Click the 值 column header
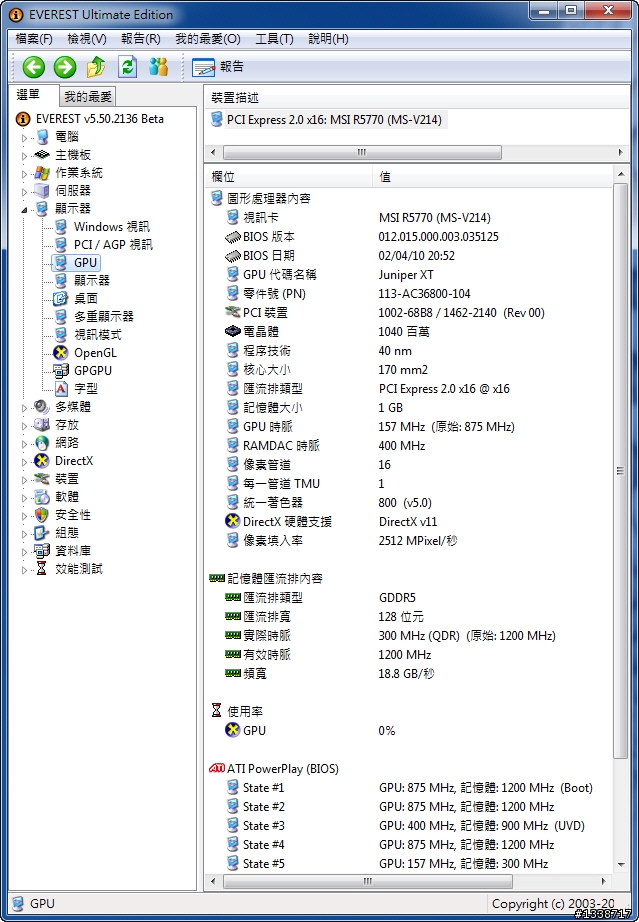 [x=492, y=176]
